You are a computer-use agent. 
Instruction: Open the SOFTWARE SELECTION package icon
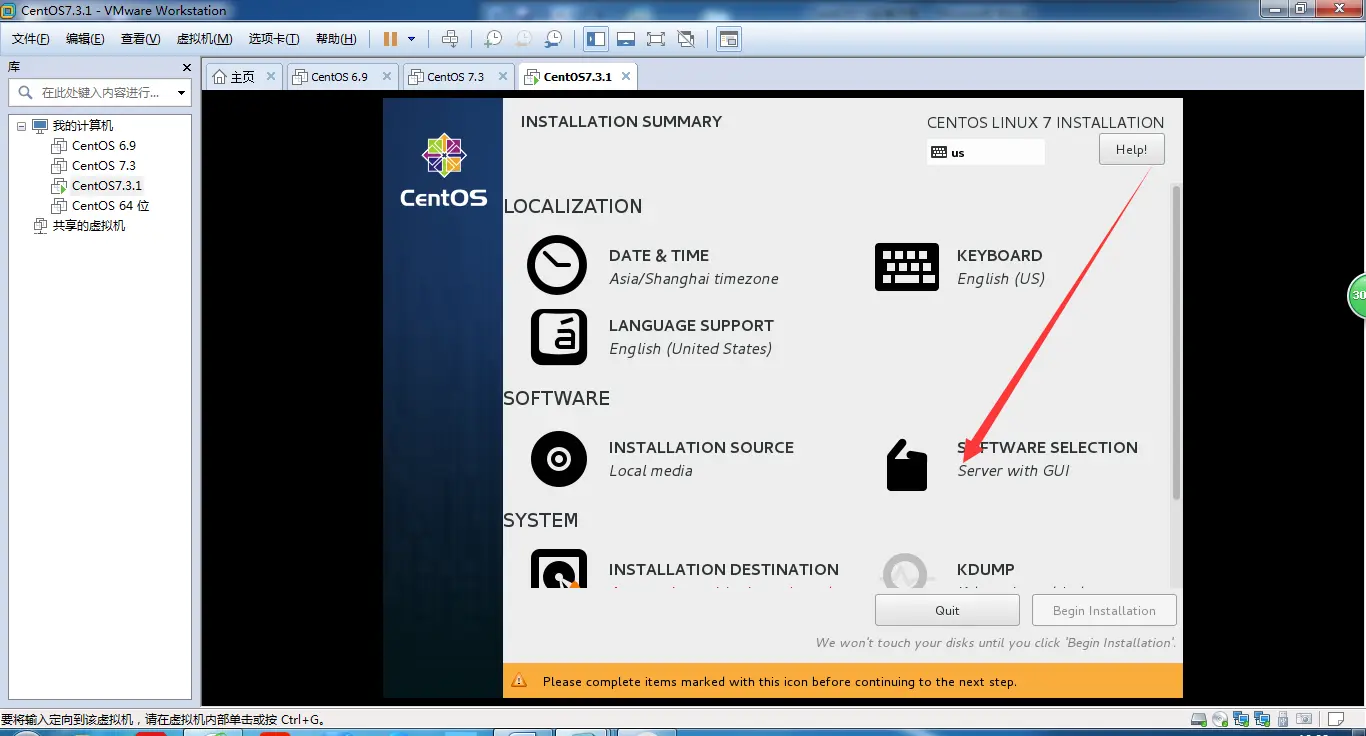tap(907, 465)
